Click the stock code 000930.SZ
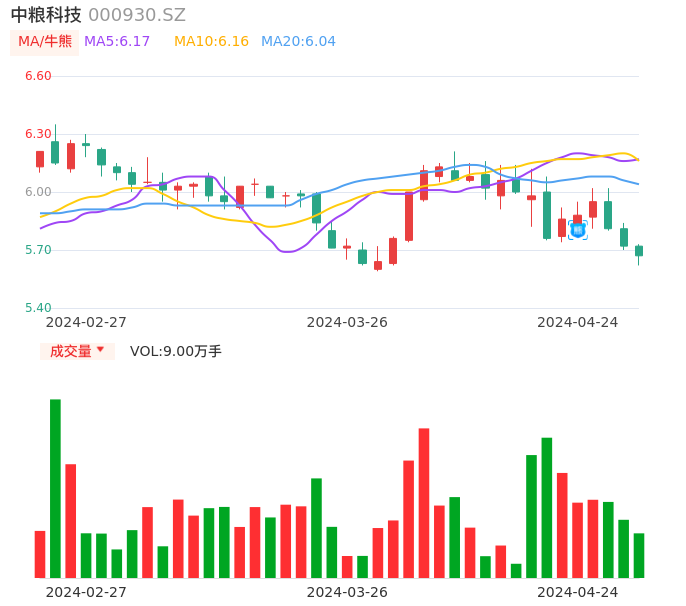This screenshot has height=606, width=686. point(137,15)
